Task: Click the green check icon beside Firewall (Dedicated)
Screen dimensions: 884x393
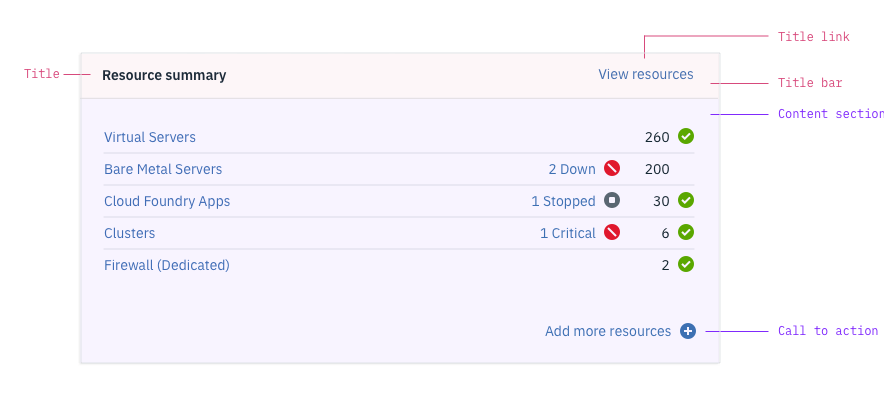Action: pyautogui.click(x=686, y=264)
